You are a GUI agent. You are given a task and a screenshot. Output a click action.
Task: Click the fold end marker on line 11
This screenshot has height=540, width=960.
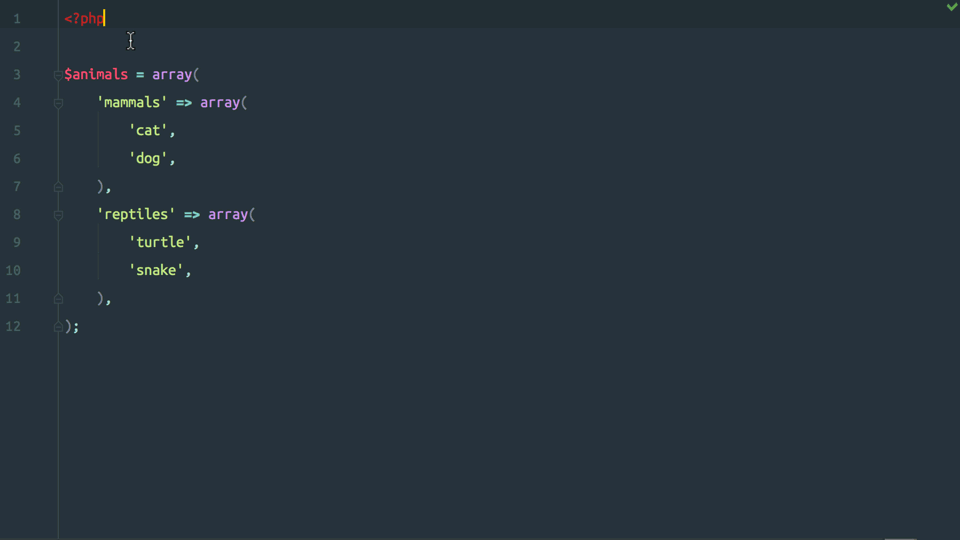[x=58, y=299]
